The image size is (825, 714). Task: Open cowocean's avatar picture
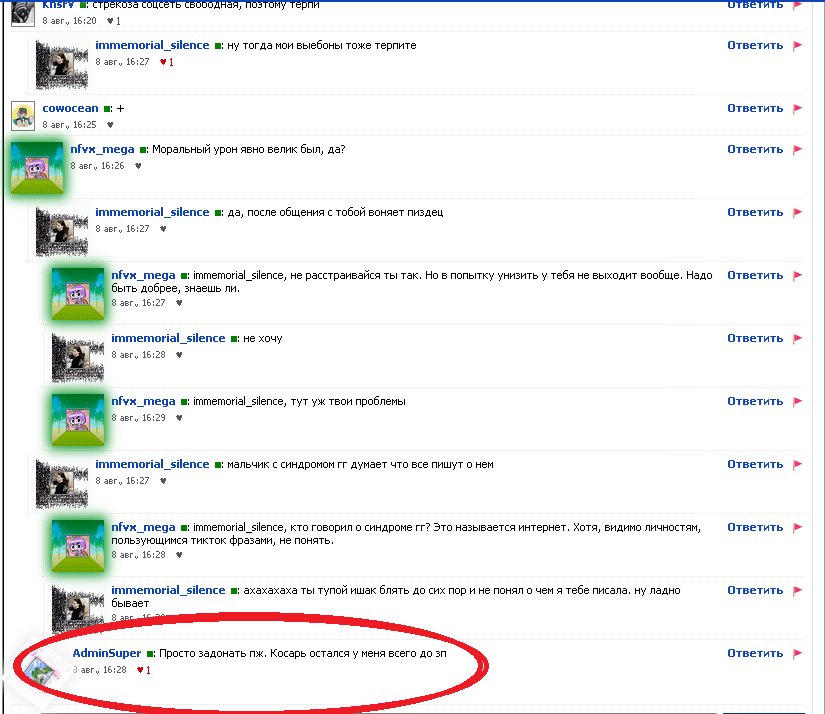click(23, 116)
